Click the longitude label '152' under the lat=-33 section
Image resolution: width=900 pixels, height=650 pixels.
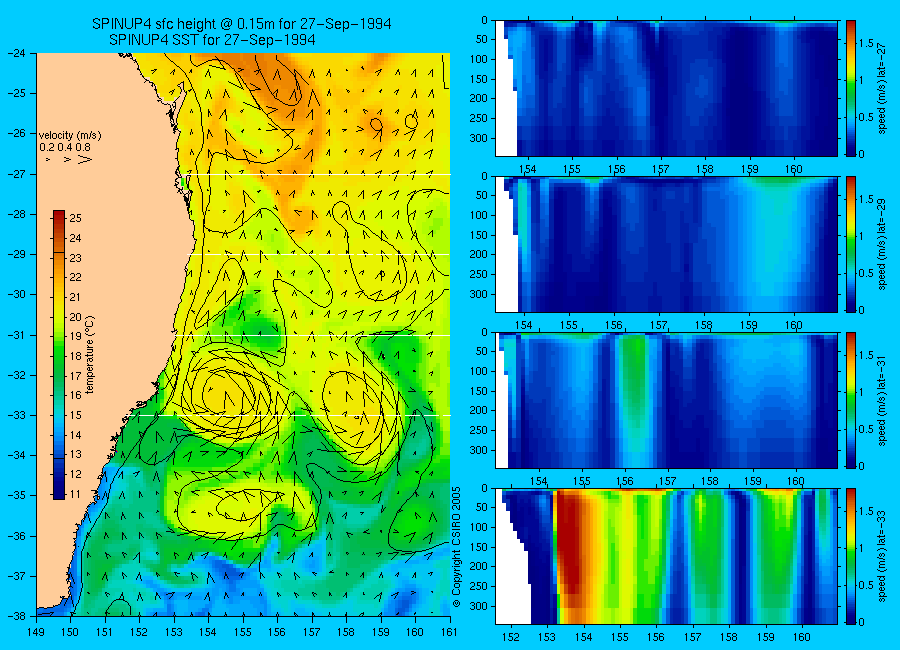[x=510, y=637]
